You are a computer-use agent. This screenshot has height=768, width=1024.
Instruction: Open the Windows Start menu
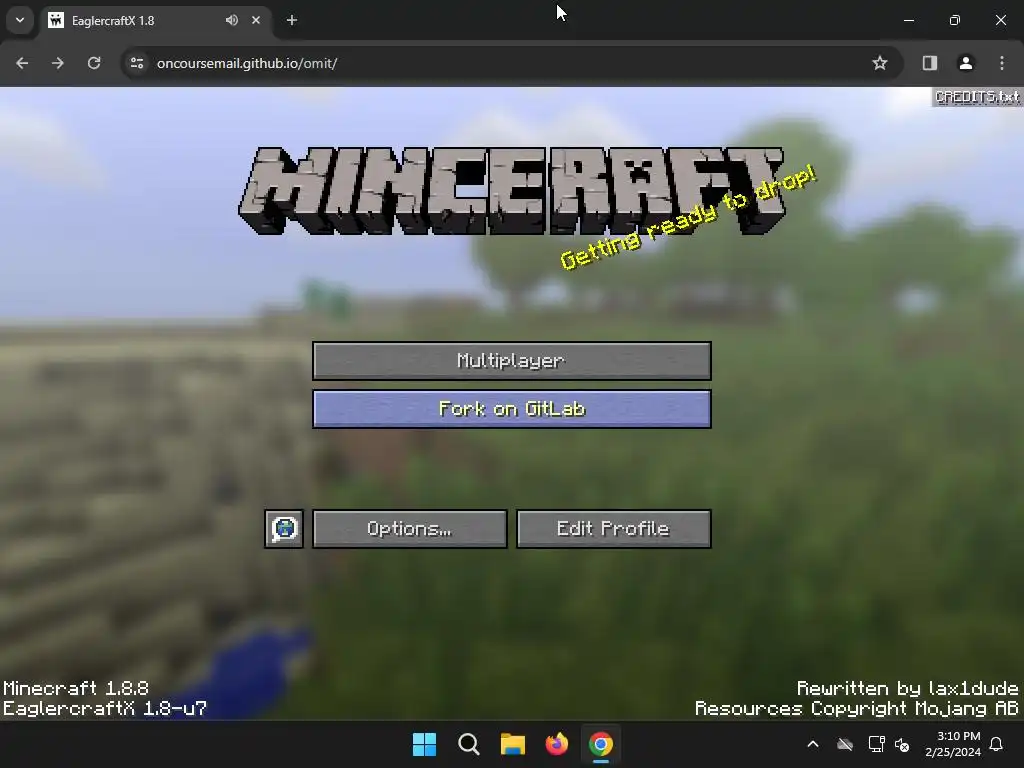pyautogui.click(x=424, y=744)
